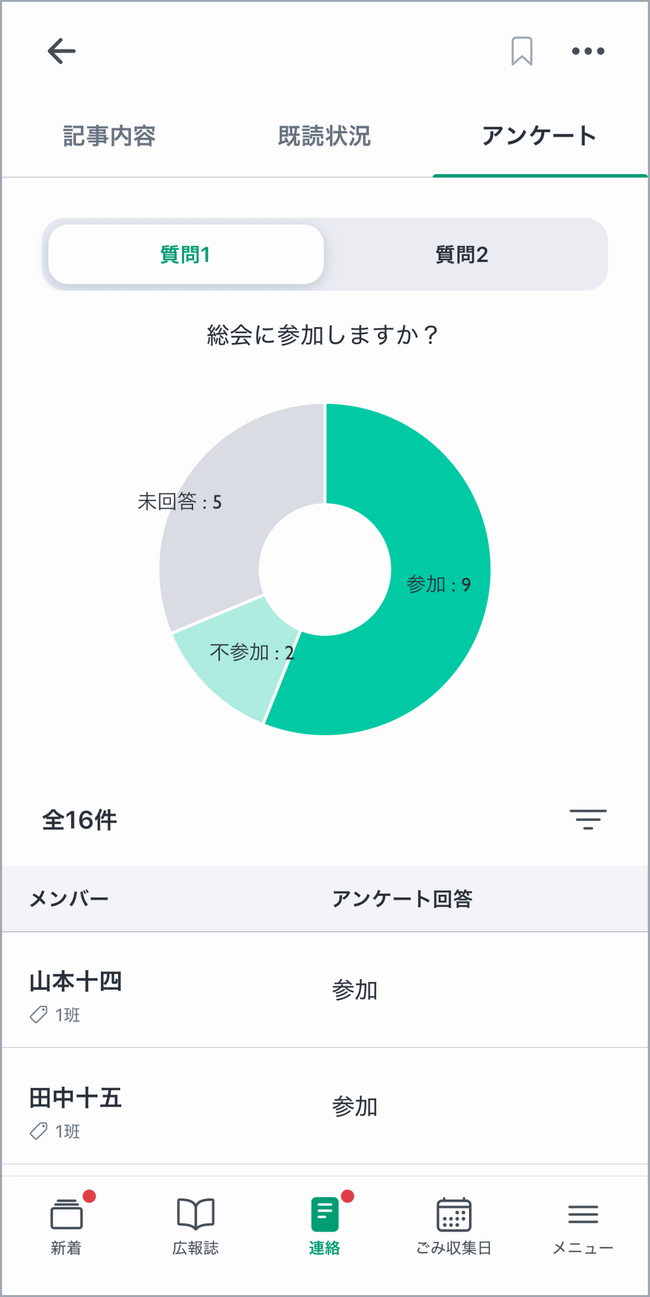Click the 1班 tag under 山本十四
Viewport: 650px width, 1297px height.
(56, 1015)
